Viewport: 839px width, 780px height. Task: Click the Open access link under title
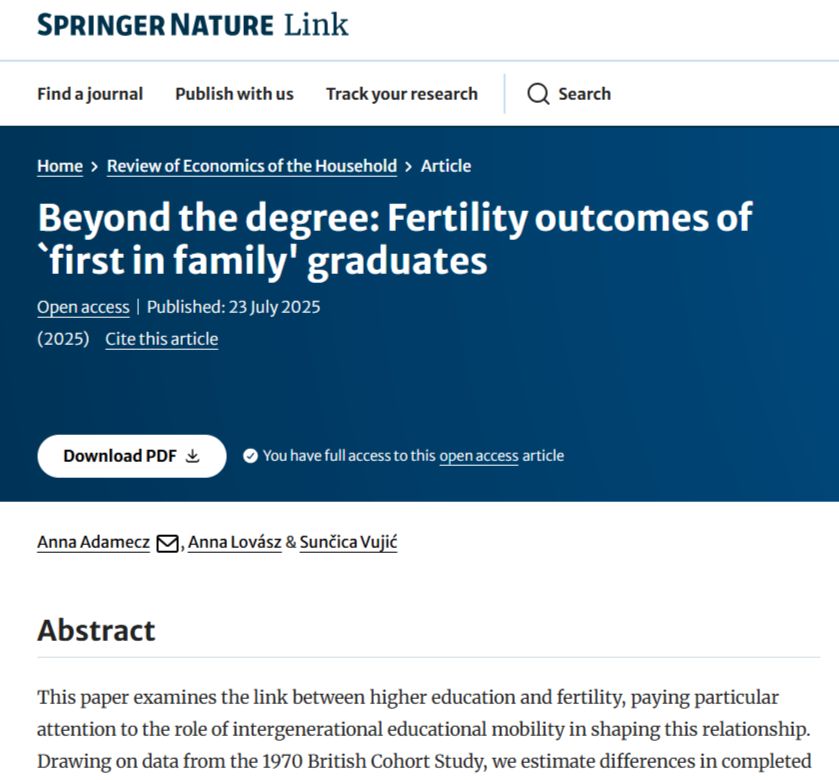pos(83,307)
